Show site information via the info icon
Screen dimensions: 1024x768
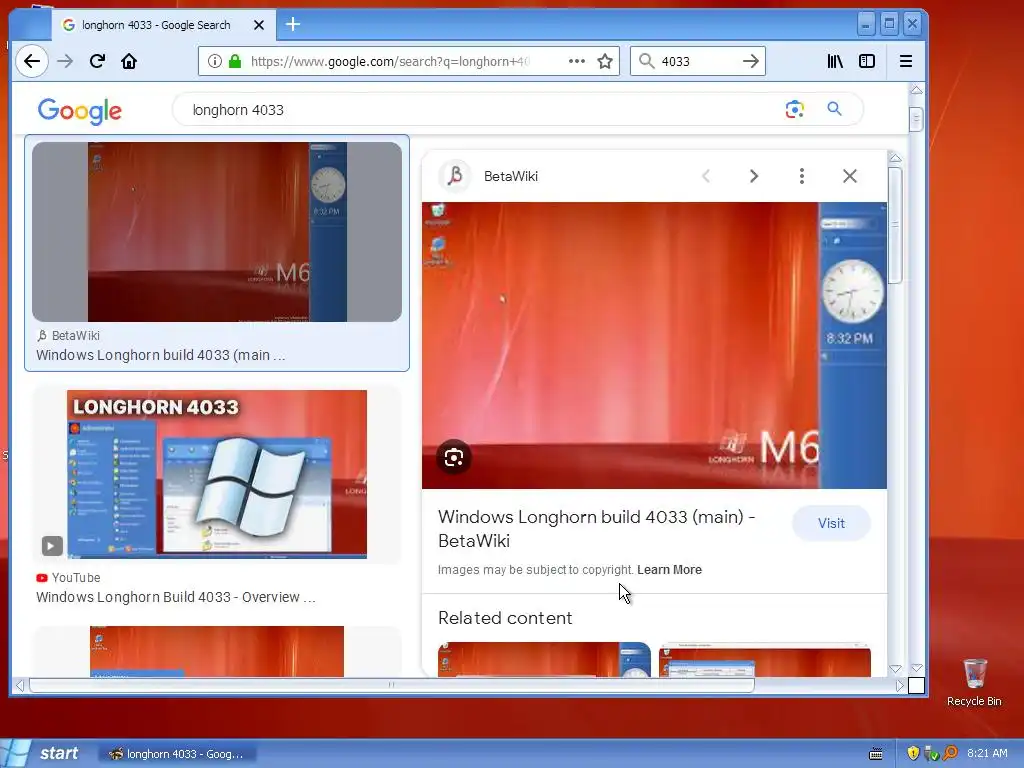coord(214,61)
